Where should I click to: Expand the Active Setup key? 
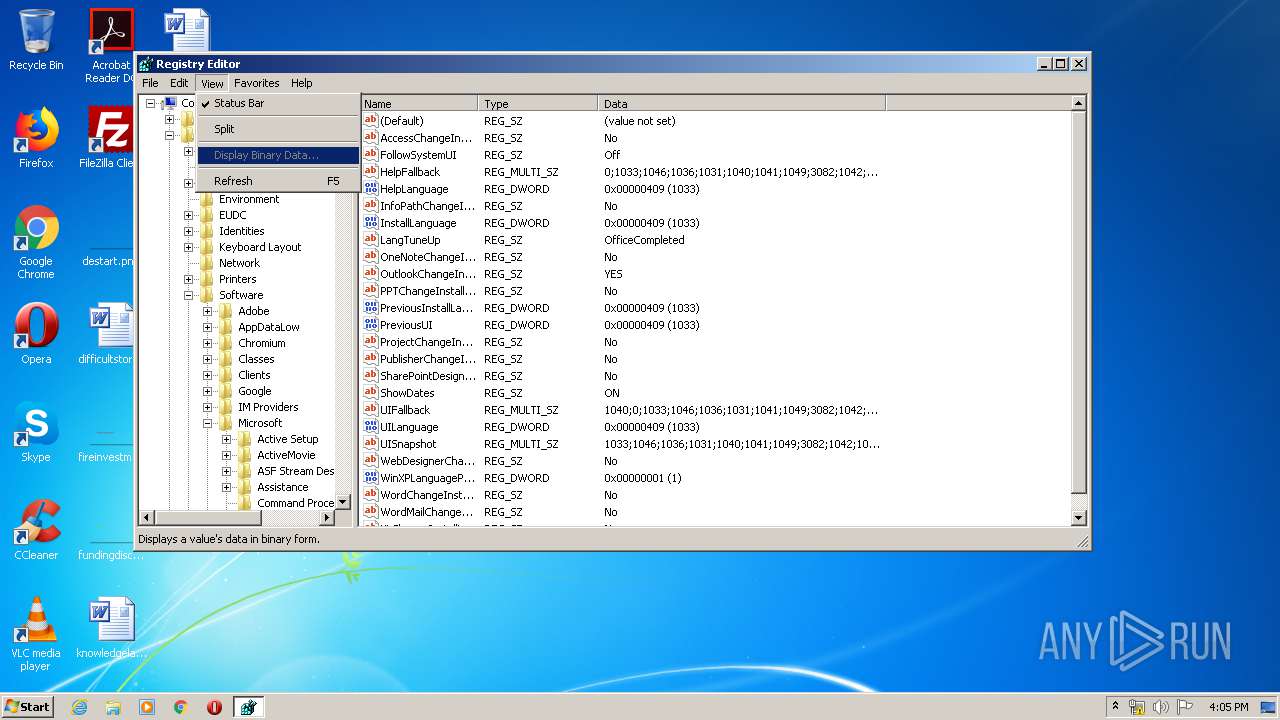(226, 439)
